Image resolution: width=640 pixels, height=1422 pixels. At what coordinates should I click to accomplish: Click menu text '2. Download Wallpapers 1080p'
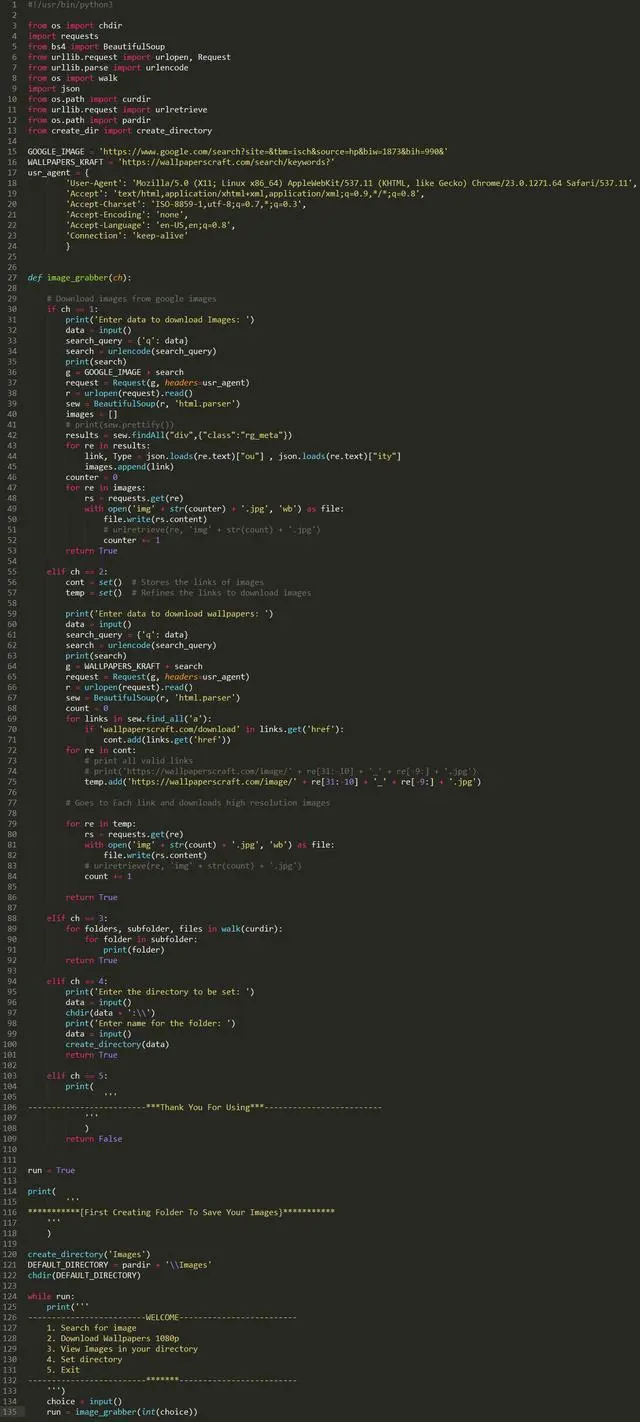(113, 1338)
